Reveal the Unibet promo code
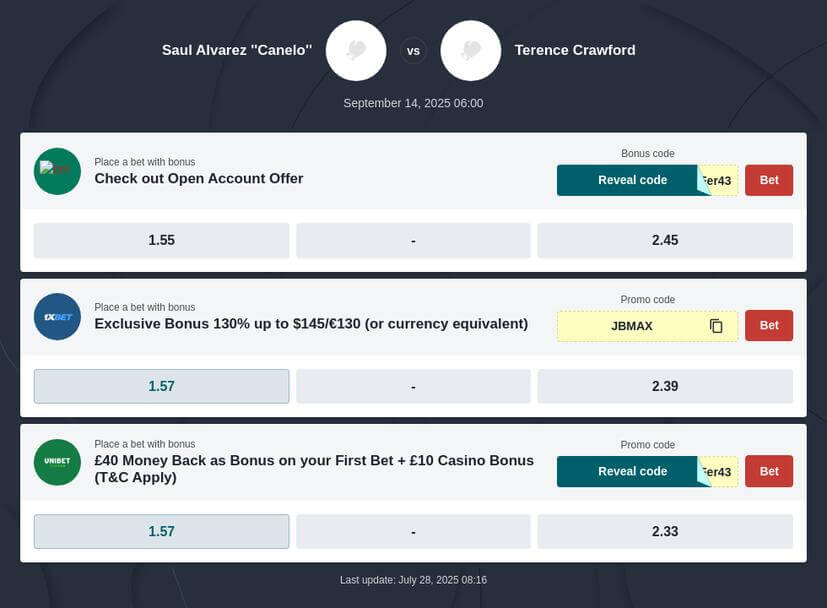The width and height of the screenshot is (827, 608). click(632, 471)
